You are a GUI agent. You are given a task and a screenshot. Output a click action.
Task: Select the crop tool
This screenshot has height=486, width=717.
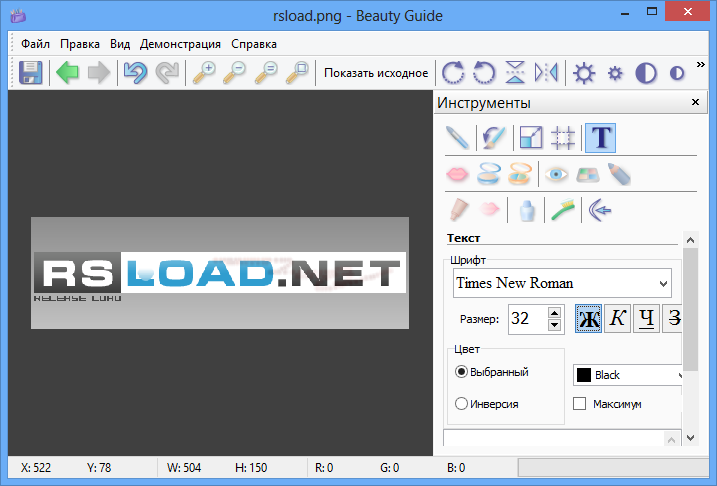562,138
